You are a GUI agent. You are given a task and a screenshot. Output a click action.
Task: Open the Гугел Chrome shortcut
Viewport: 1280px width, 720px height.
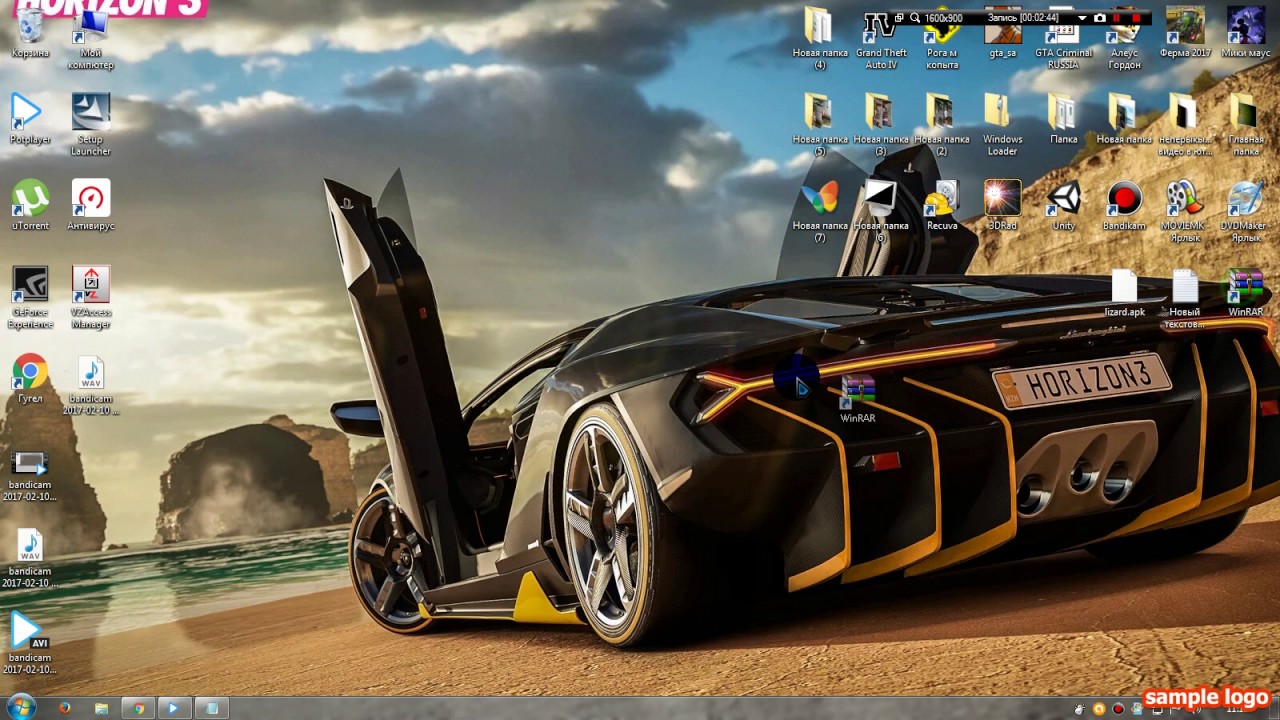[x=30, y=378]
